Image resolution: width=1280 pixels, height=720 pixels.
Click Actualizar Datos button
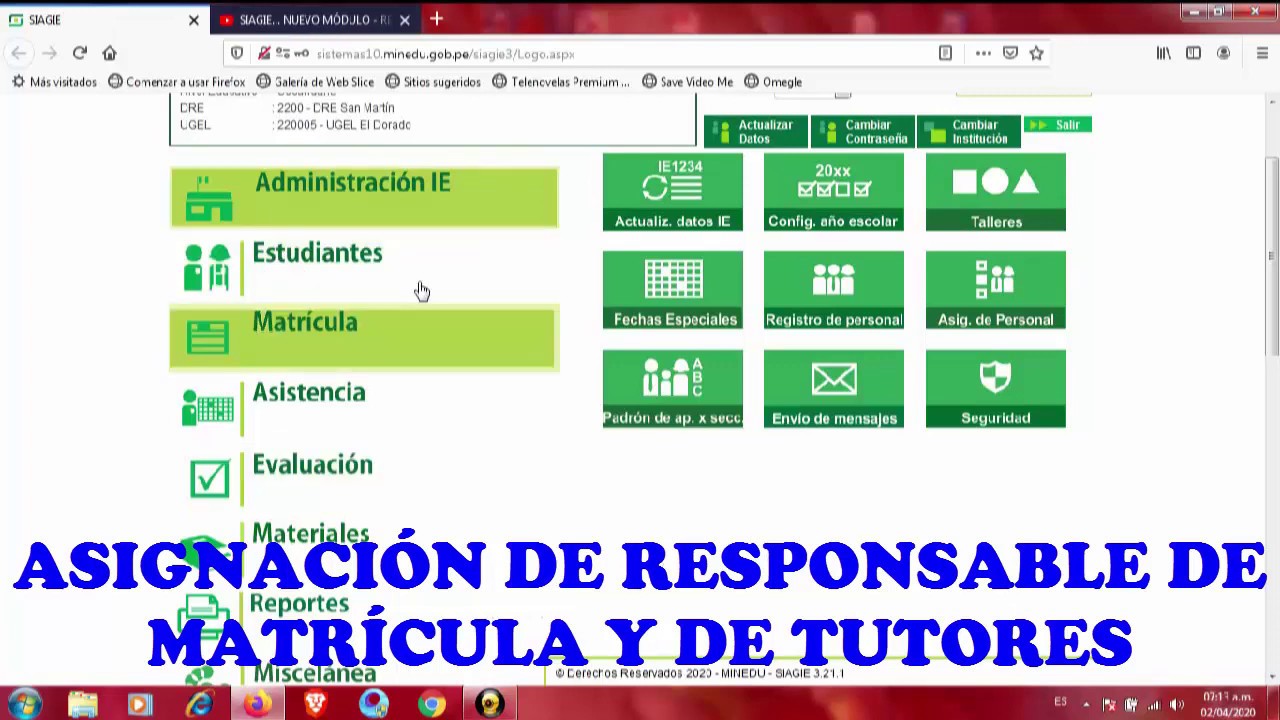pyautogui.click(x=756, y=131)
